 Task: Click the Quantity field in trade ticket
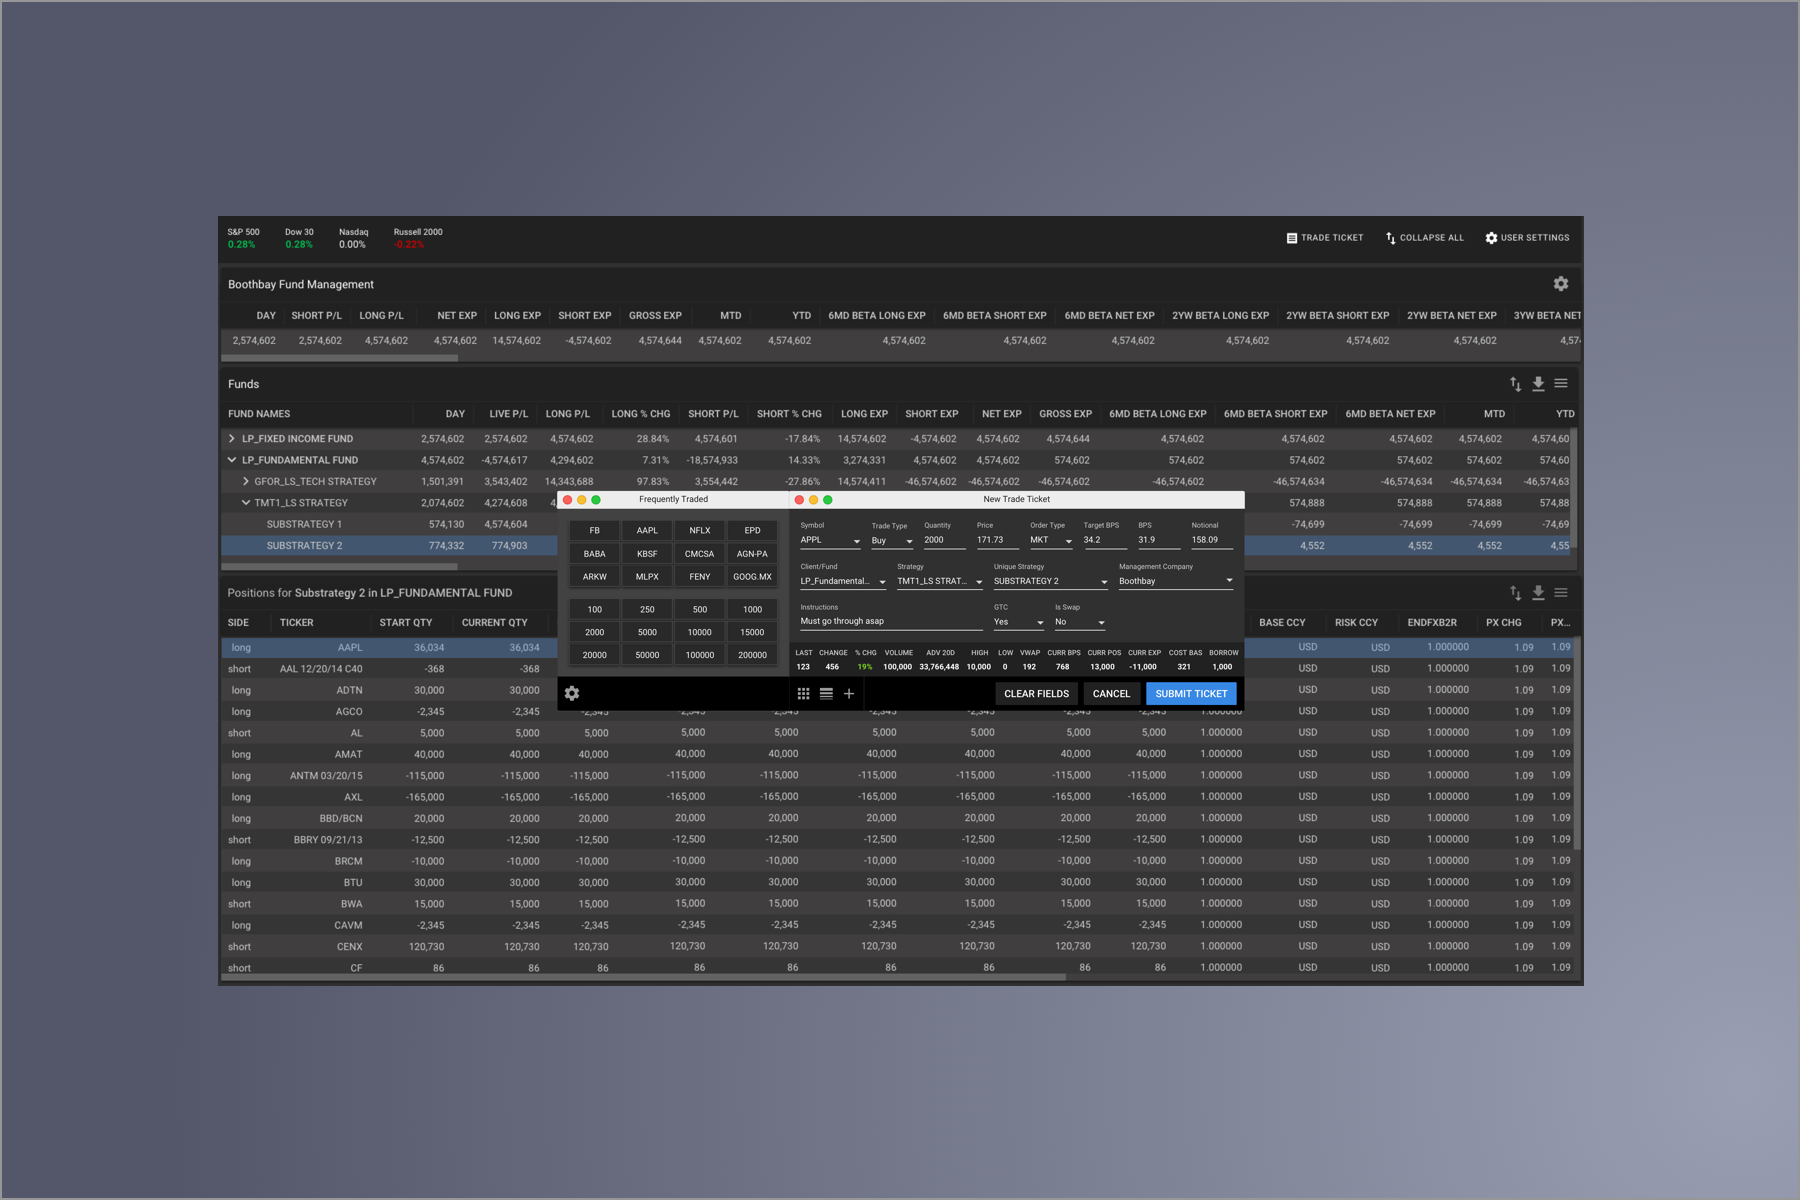(x=945, y=540)
